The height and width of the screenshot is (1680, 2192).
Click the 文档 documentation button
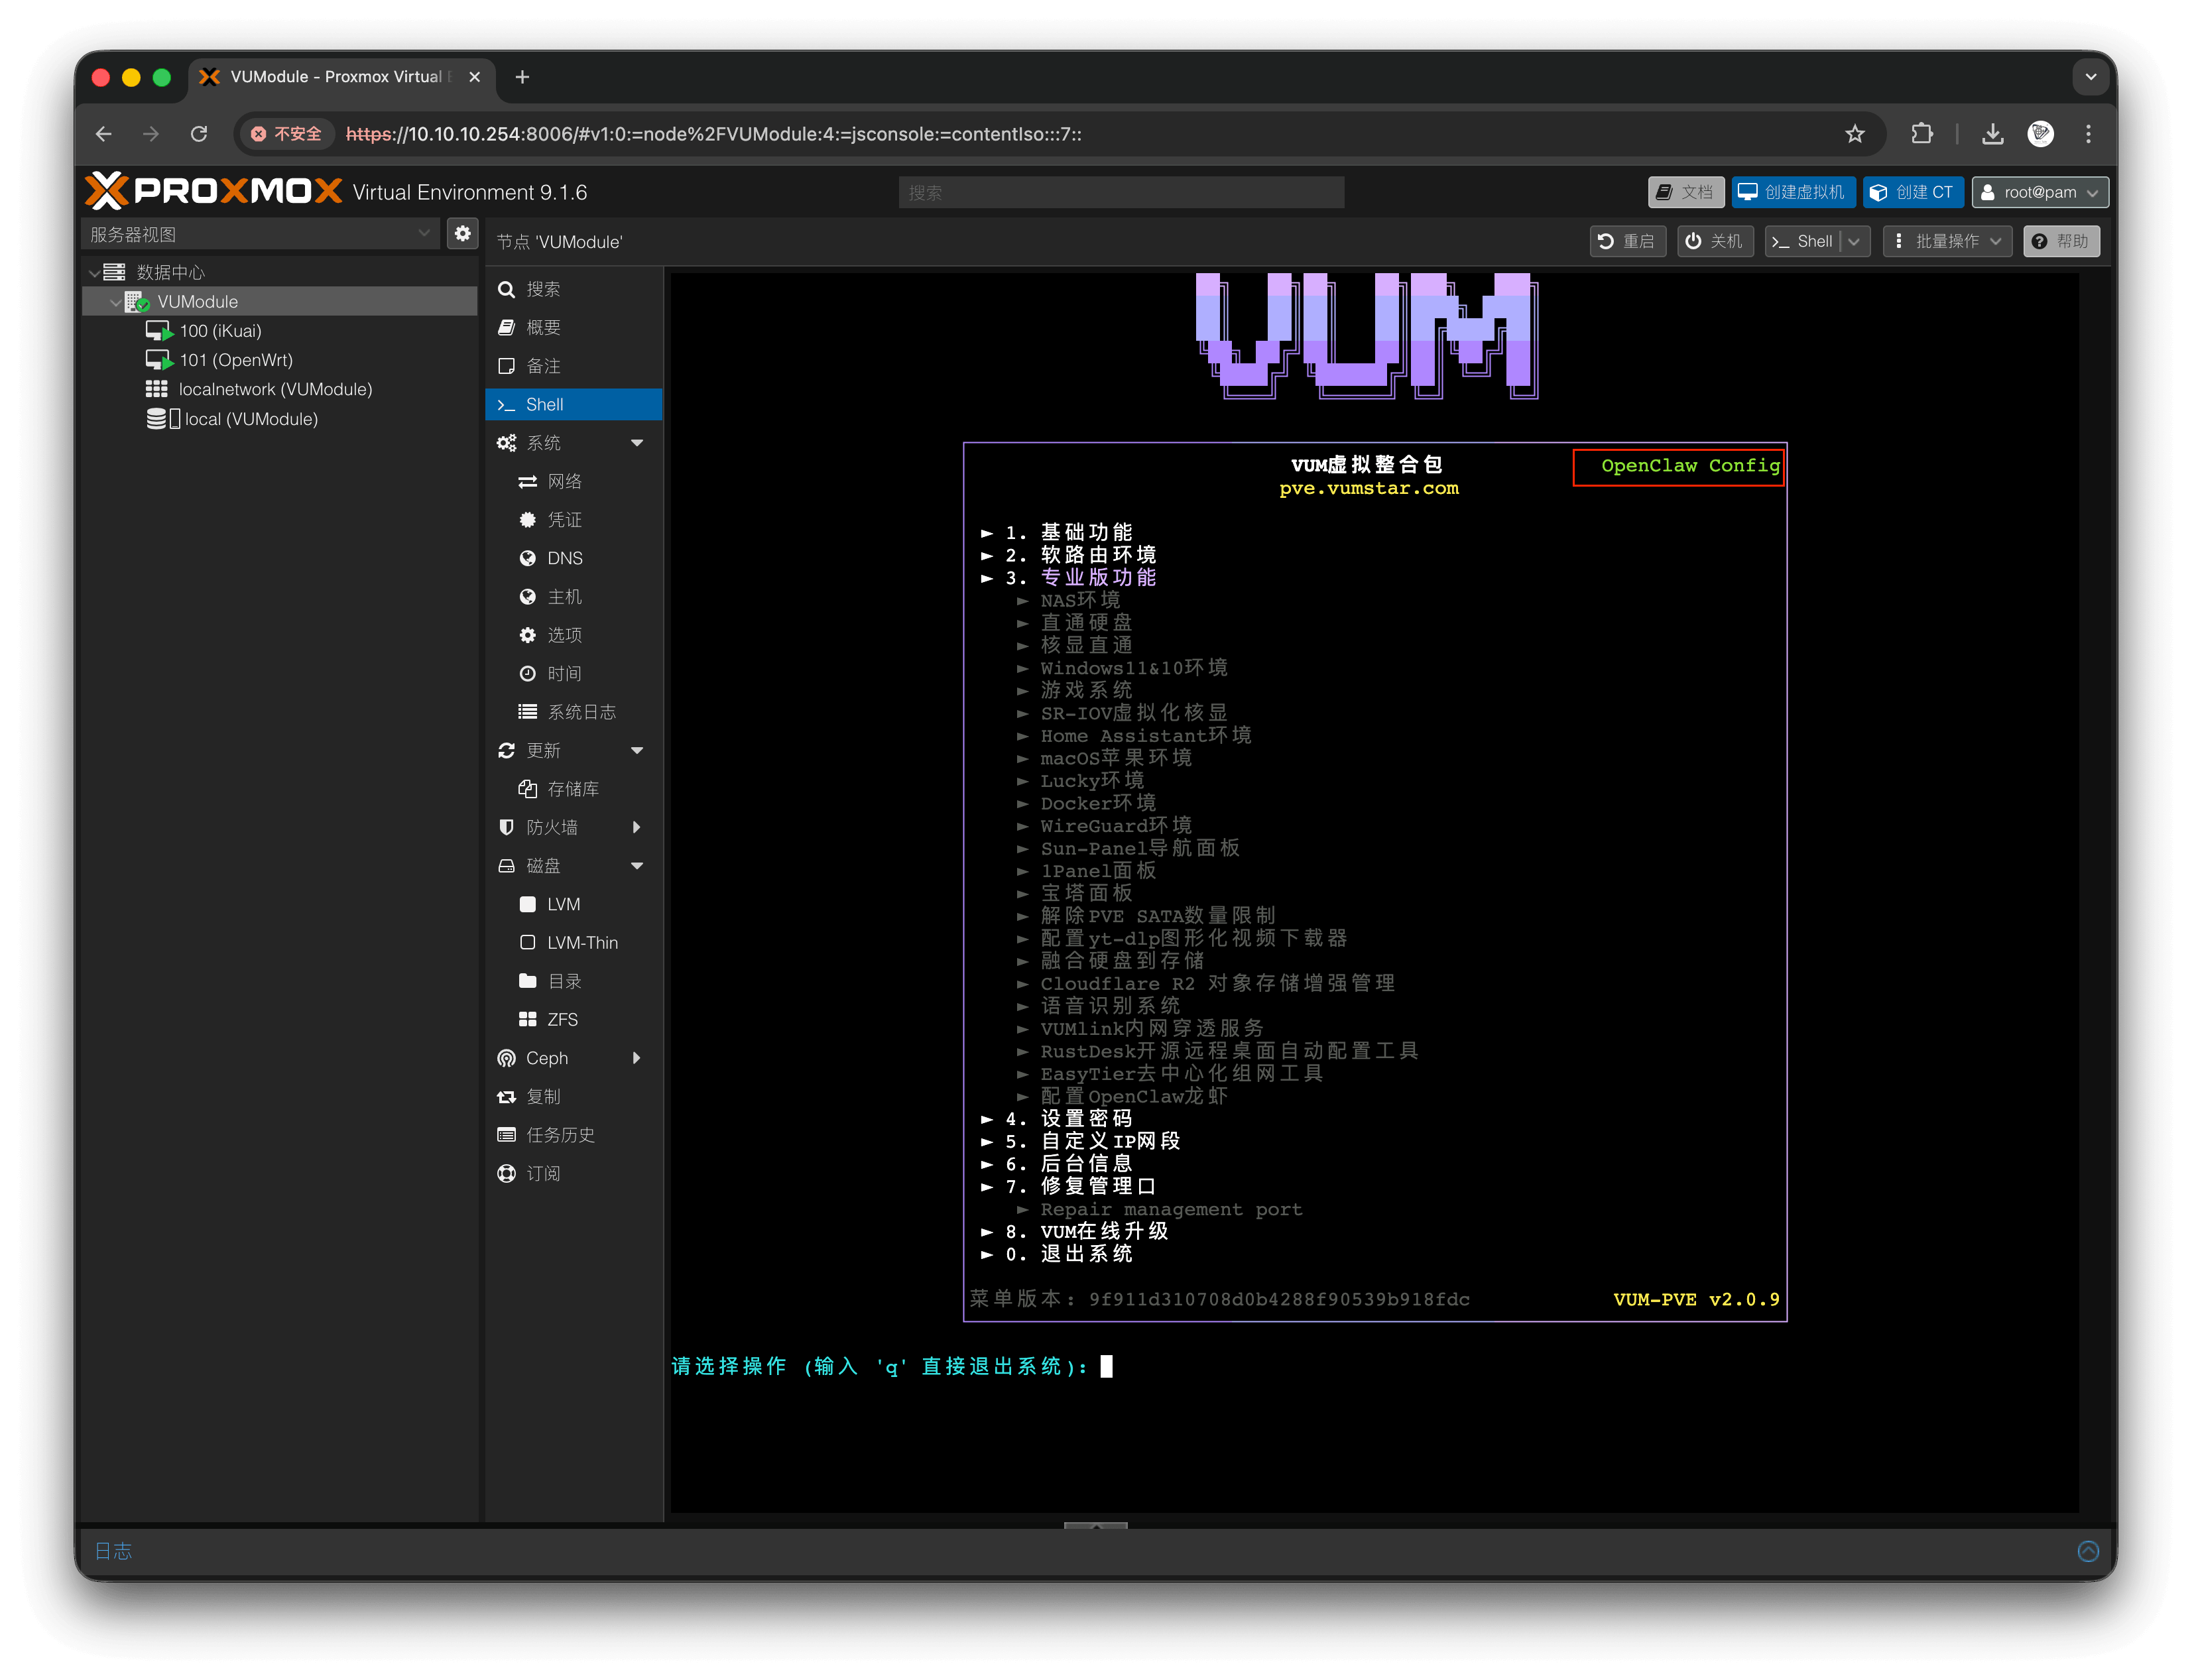pyautogui.click(x=1686, y=192)
